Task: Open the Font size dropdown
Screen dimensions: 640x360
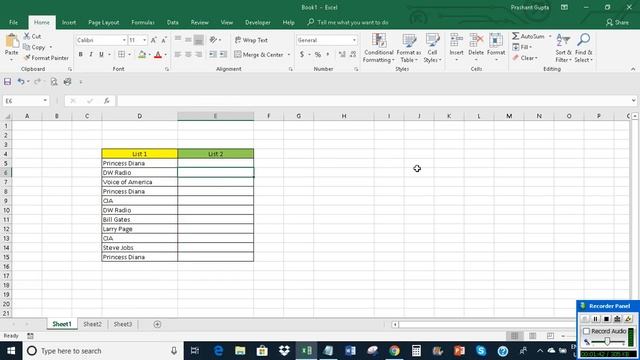Action: [144, 40]
